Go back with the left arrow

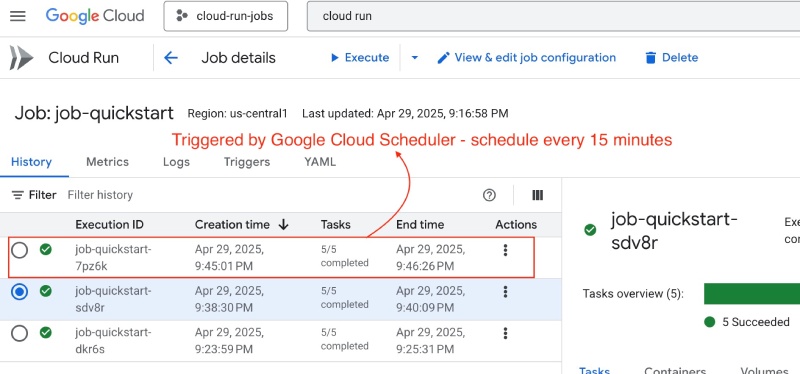171,58
